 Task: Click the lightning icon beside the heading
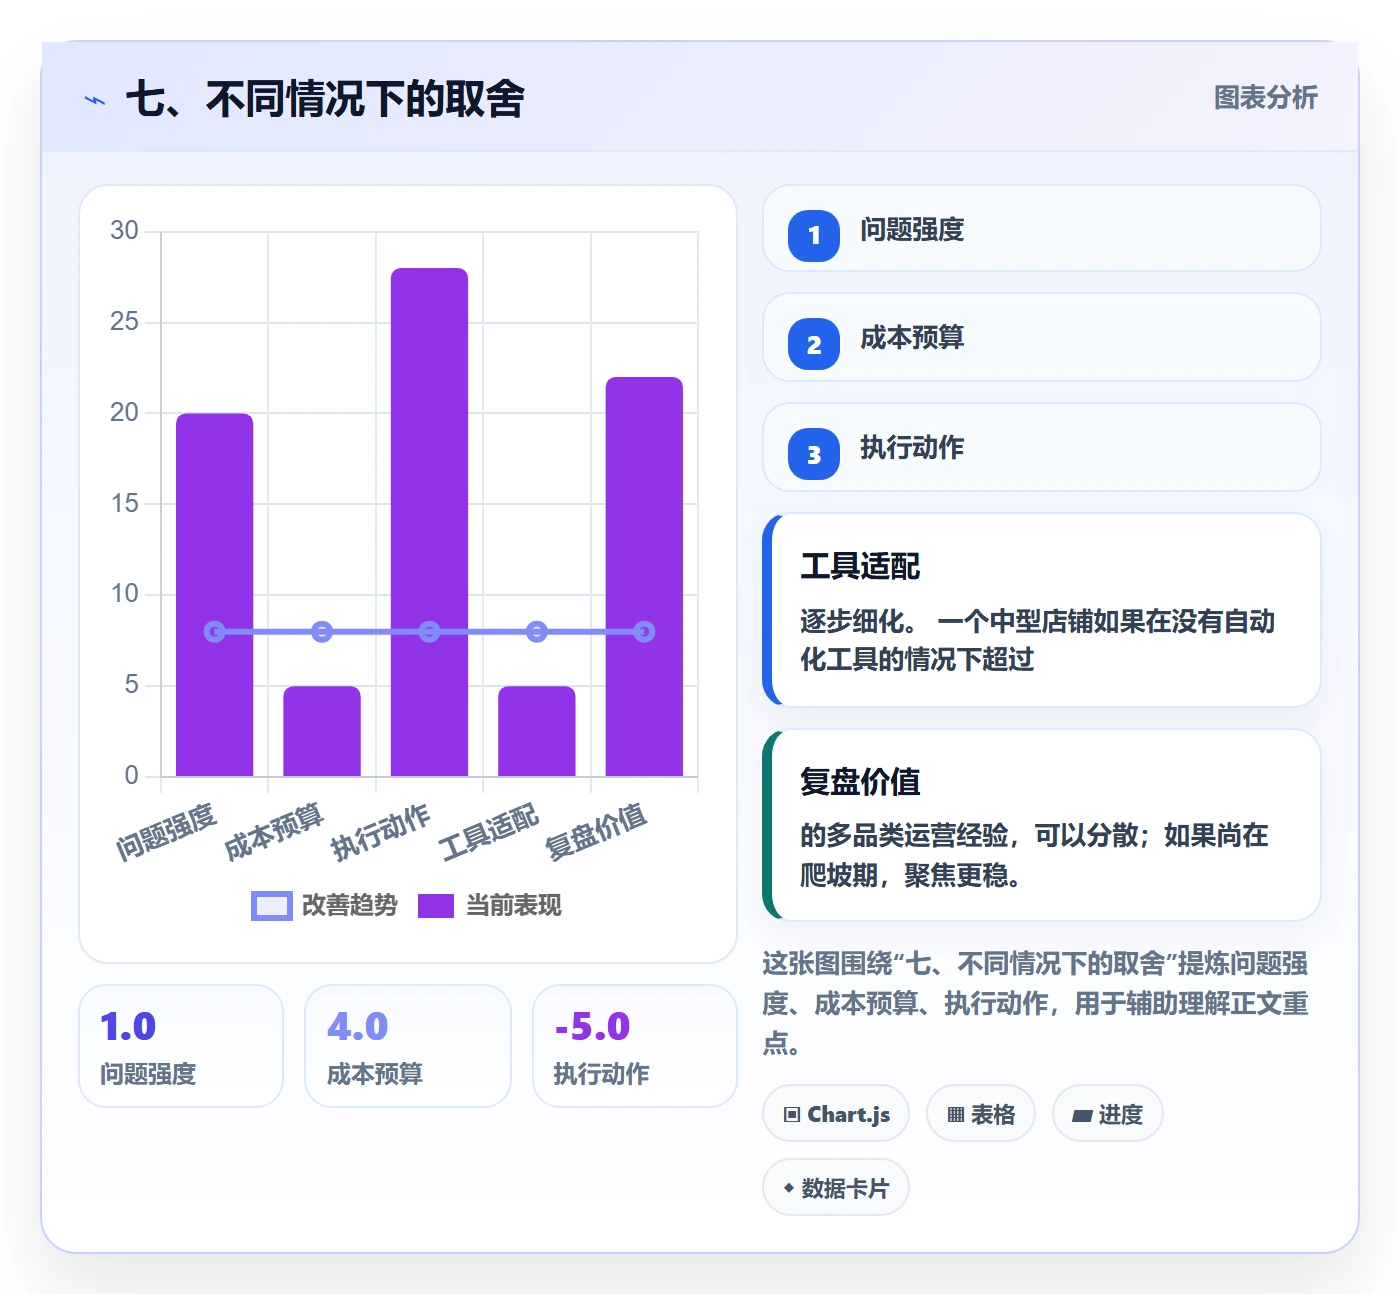tap(95, 100)
